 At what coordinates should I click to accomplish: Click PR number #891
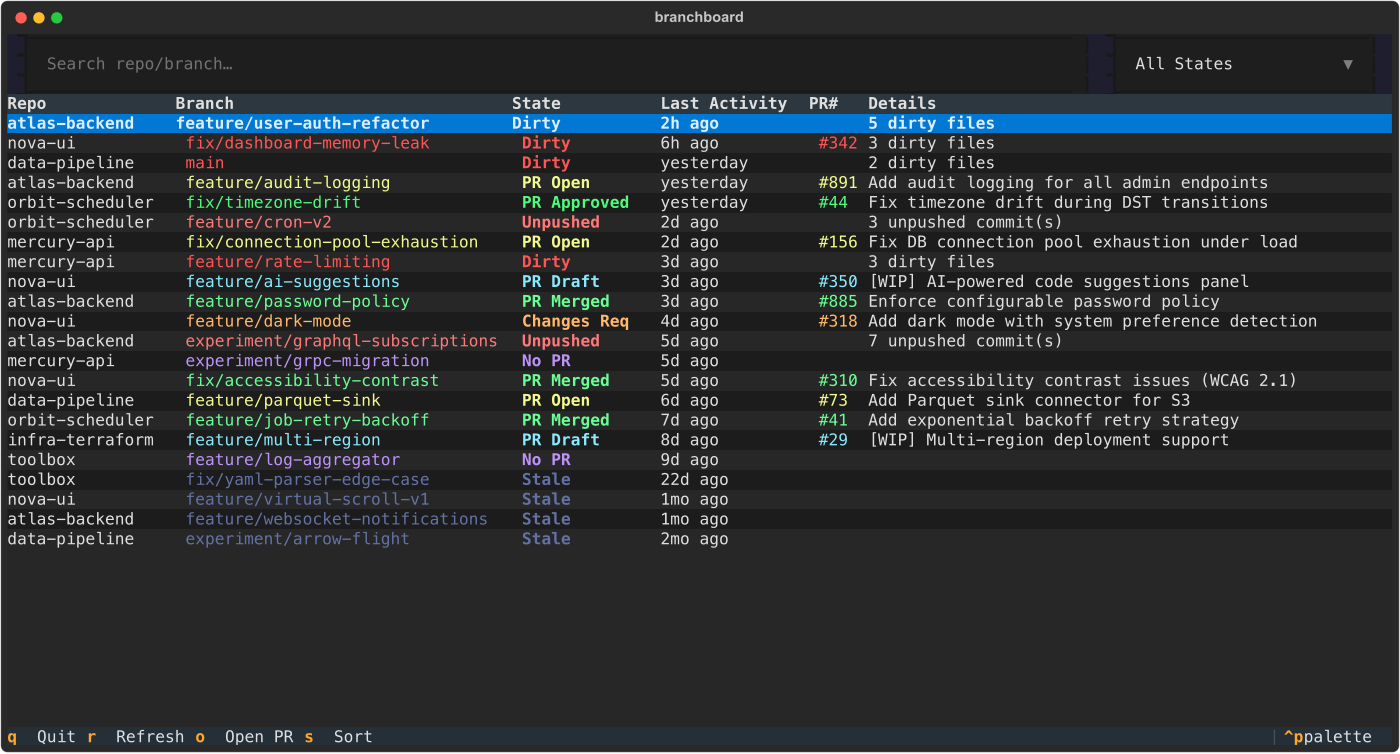(838, 183)
